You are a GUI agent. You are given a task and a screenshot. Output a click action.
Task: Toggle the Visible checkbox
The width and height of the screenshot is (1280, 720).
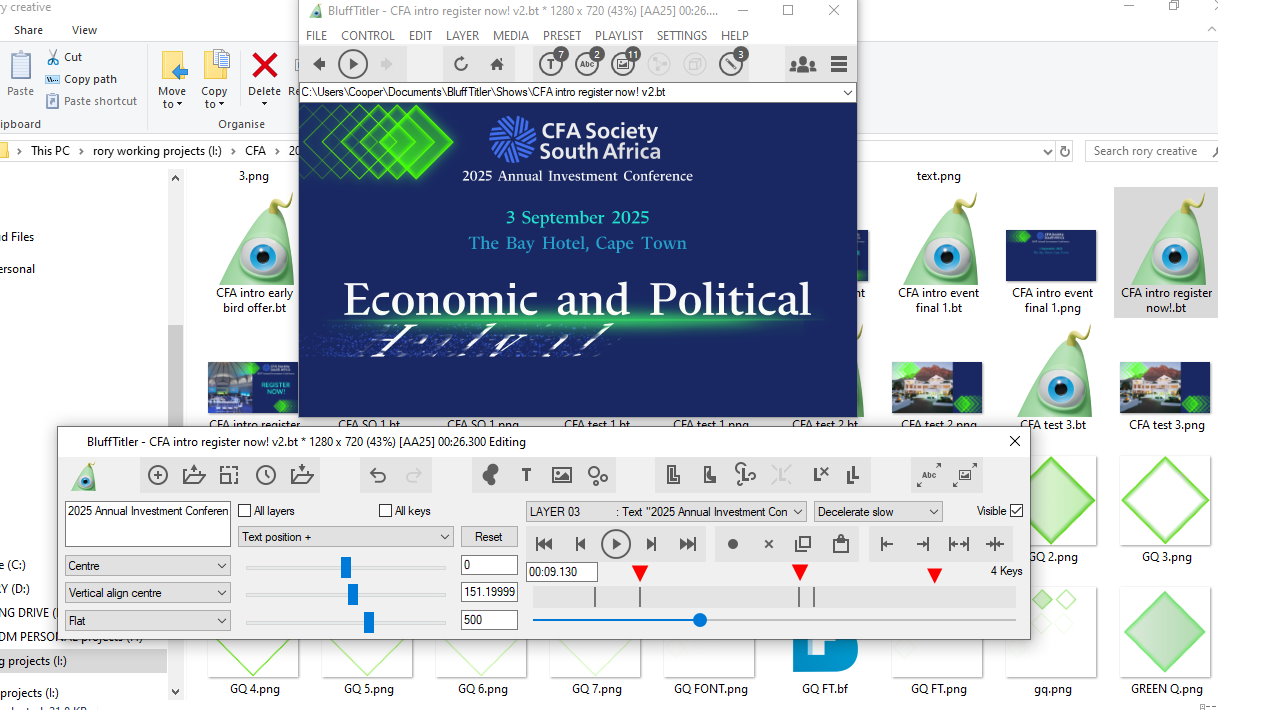1017,511
